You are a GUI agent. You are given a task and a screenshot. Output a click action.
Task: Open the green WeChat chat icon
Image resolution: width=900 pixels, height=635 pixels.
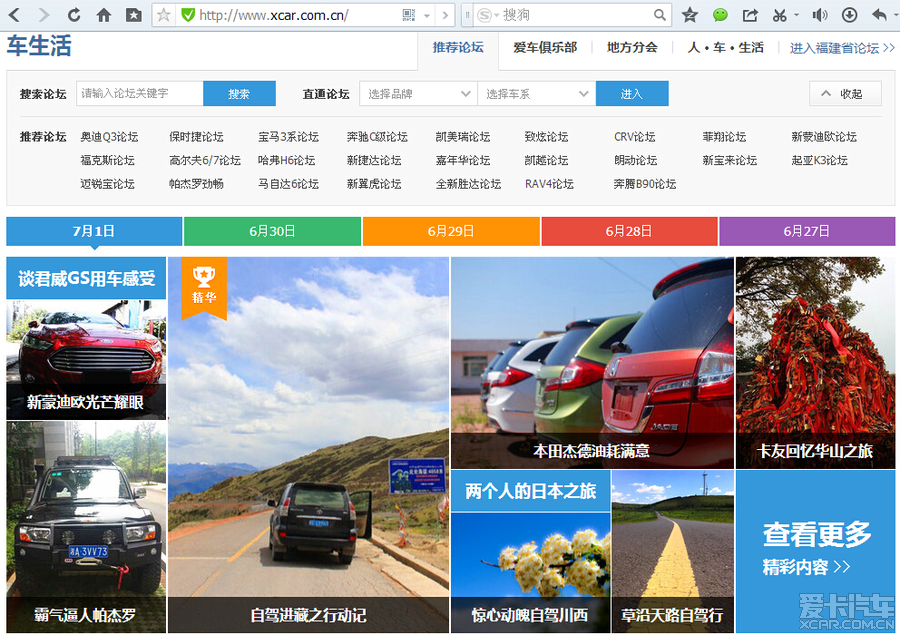pos(720,15)
